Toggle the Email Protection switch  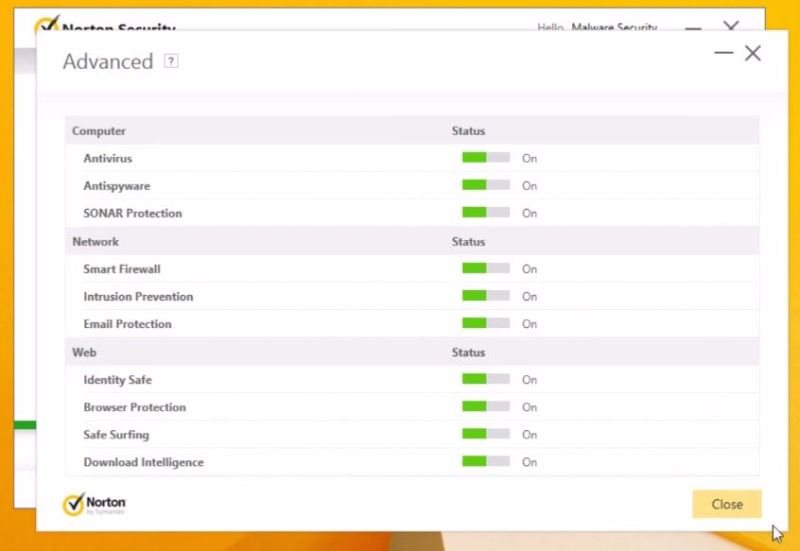[485, 324]
